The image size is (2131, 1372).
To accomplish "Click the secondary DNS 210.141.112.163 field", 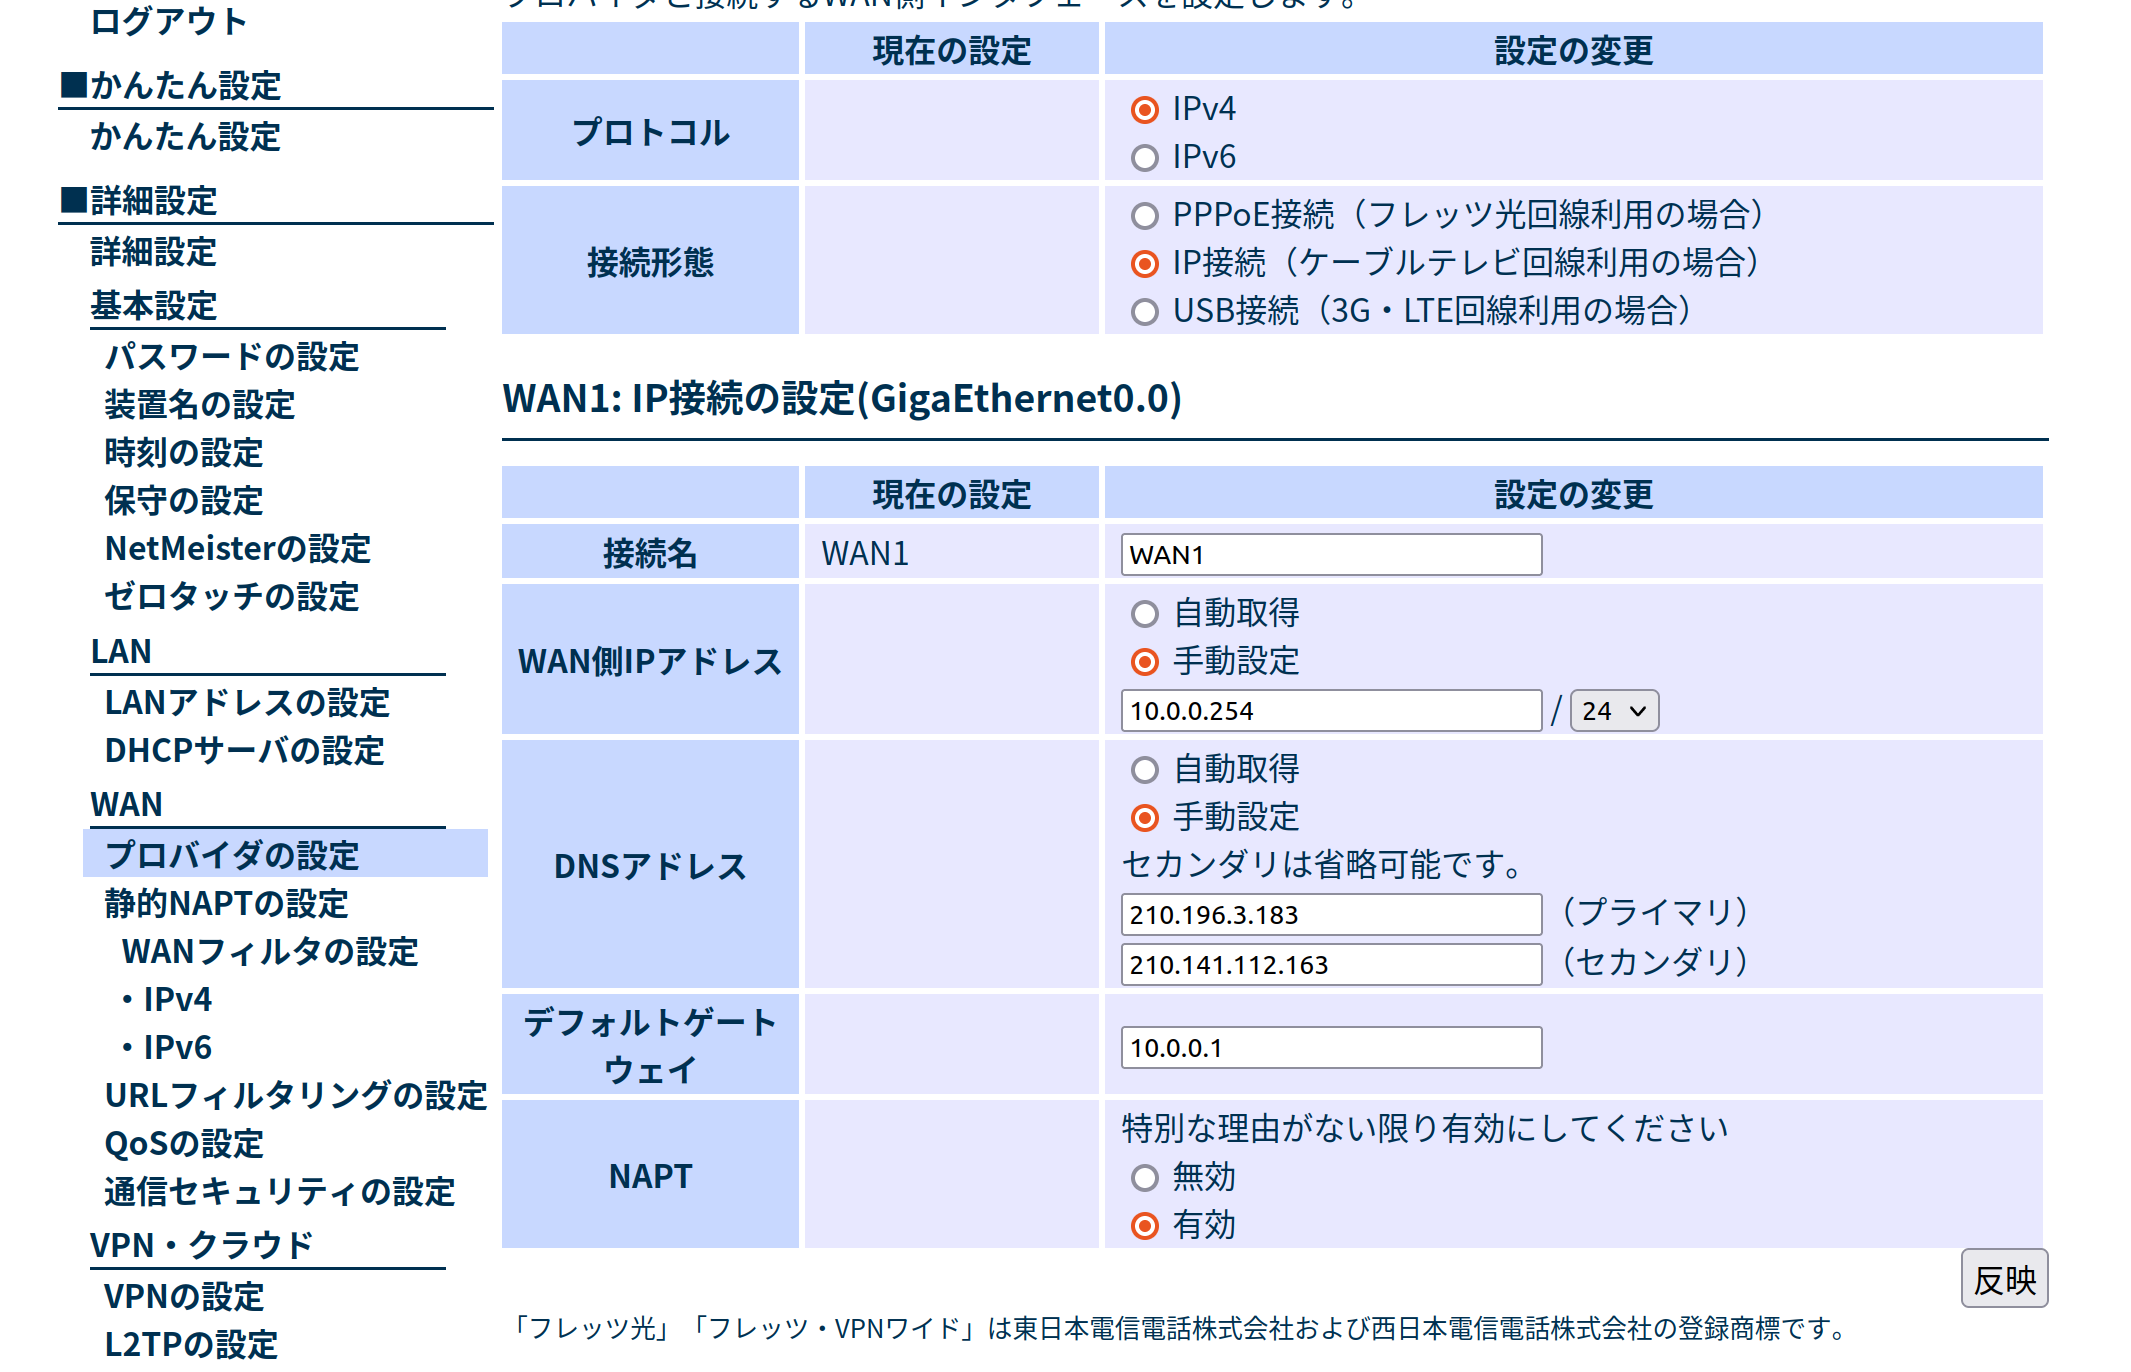I will coord(1330,965).
